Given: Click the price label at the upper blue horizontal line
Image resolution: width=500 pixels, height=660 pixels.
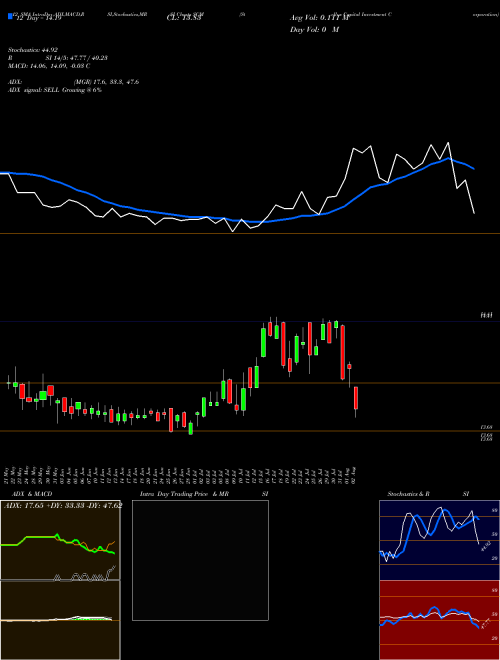Looking at the screenshot, I should (x=486, y=315).
